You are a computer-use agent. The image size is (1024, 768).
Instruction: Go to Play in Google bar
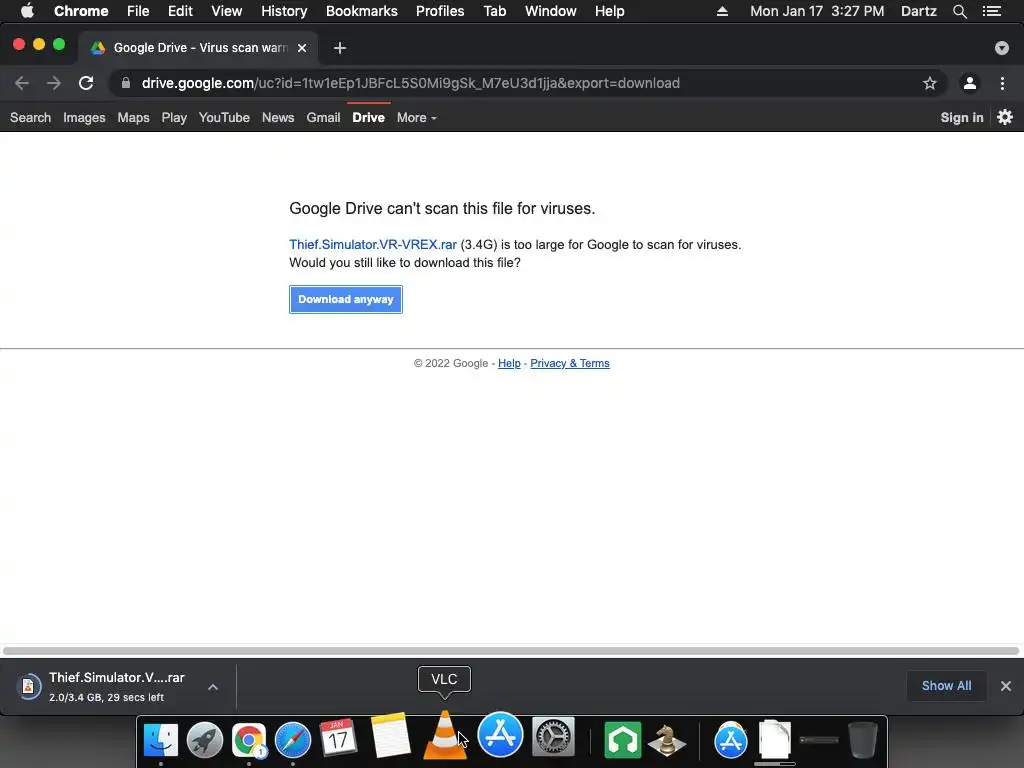coord(174,118)
